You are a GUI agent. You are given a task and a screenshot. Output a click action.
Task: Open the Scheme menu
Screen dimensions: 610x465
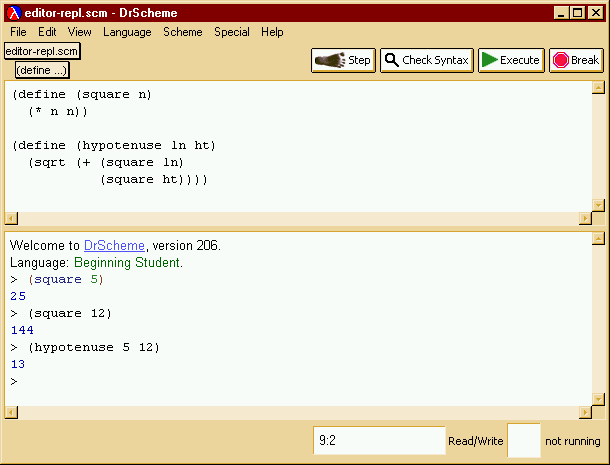pyautogui.click(x=182, y=32)
